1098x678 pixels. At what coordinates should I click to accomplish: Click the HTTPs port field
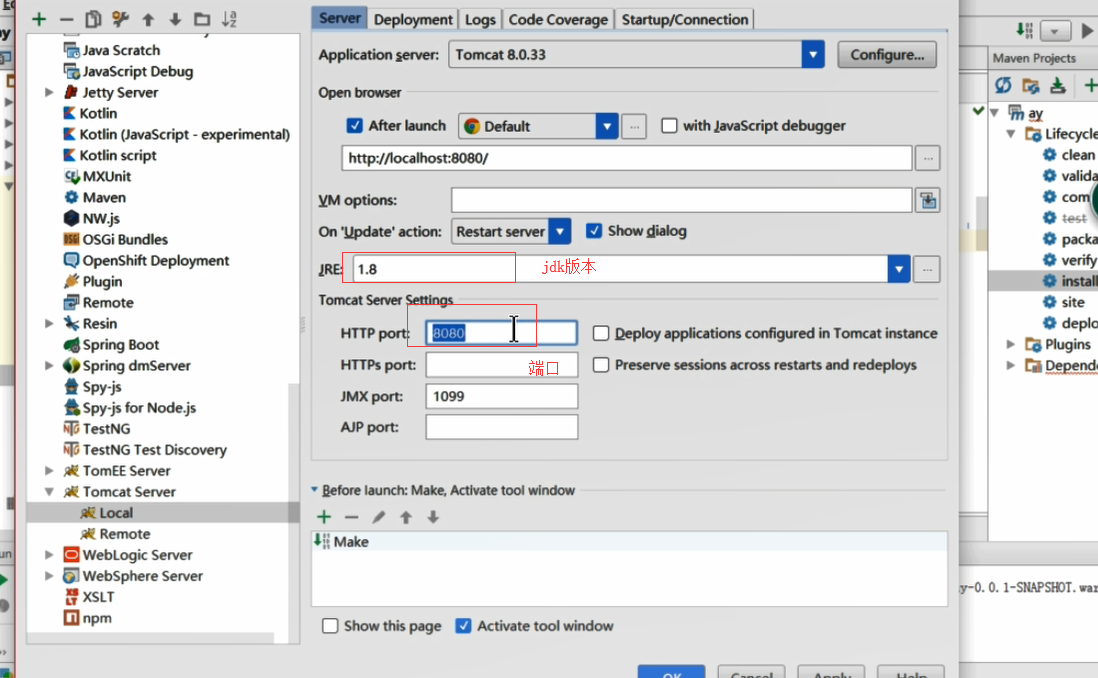(x=501, y=364)
